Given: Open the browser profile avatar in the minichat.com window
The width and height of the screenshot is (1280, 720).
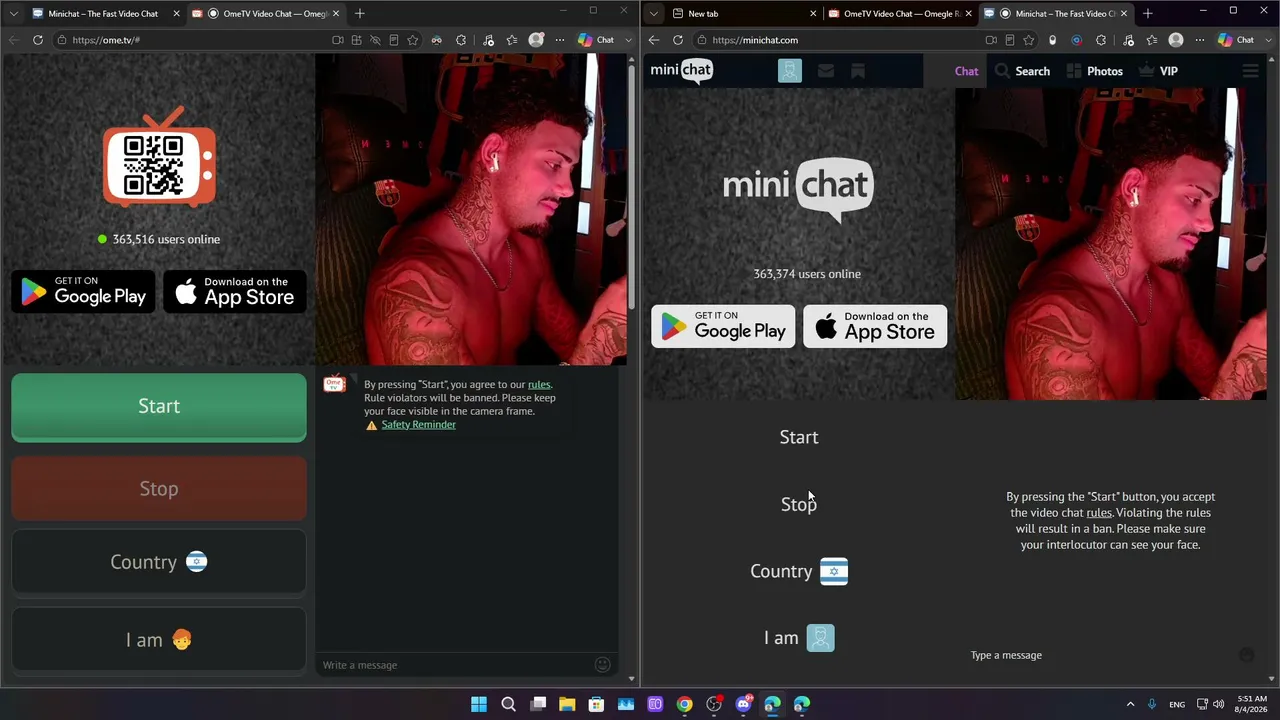Looking at the screenshot, I should click(1176, 40).
